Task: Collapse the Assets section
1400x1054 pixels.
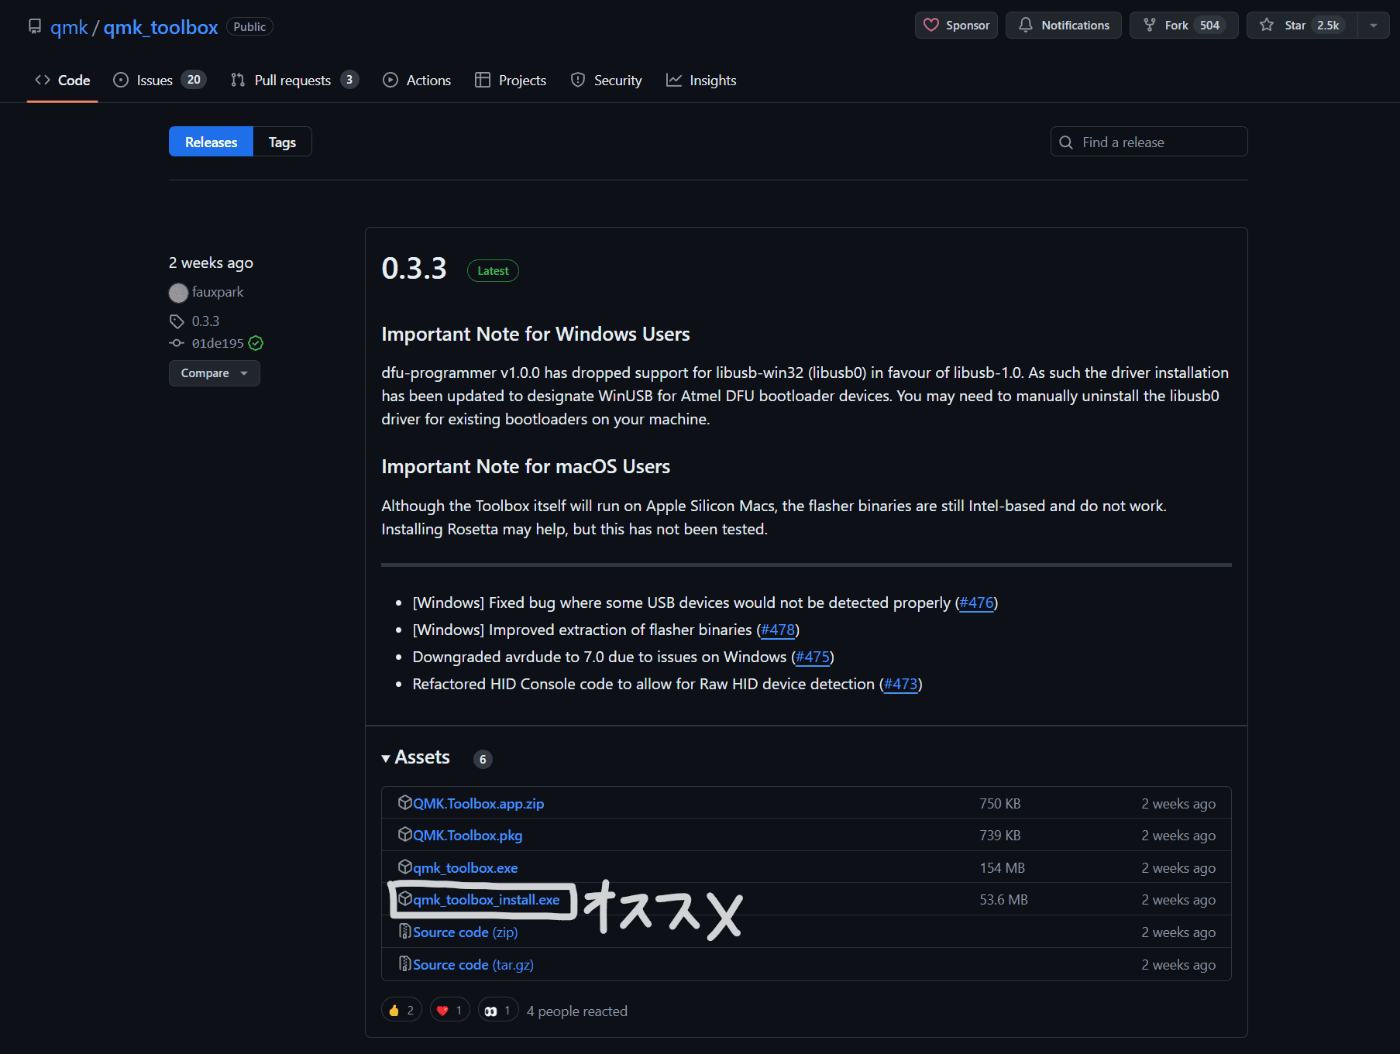Action: 415,758
